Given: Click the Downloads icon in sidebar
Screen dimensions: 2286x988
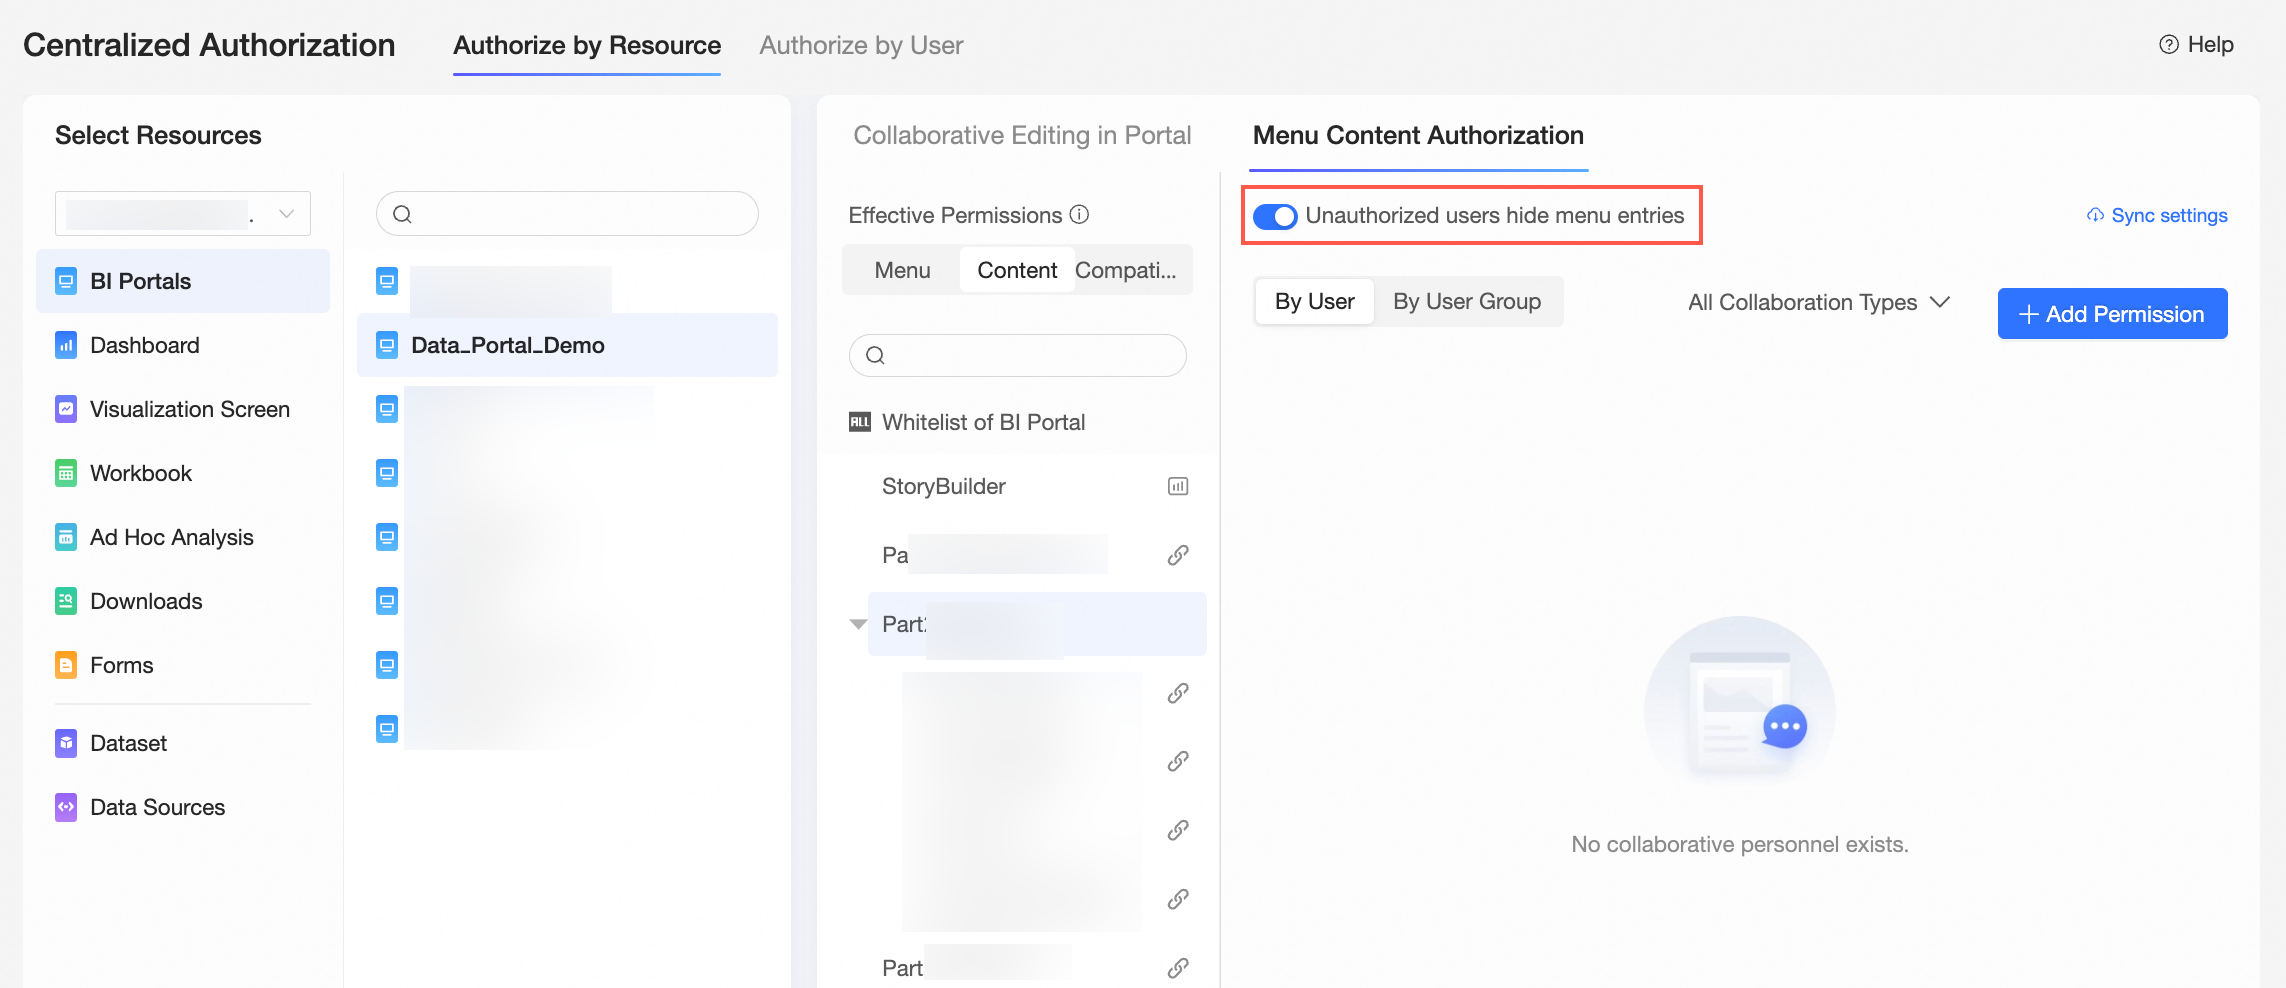Looking at the screenshot, I should 66,601.
